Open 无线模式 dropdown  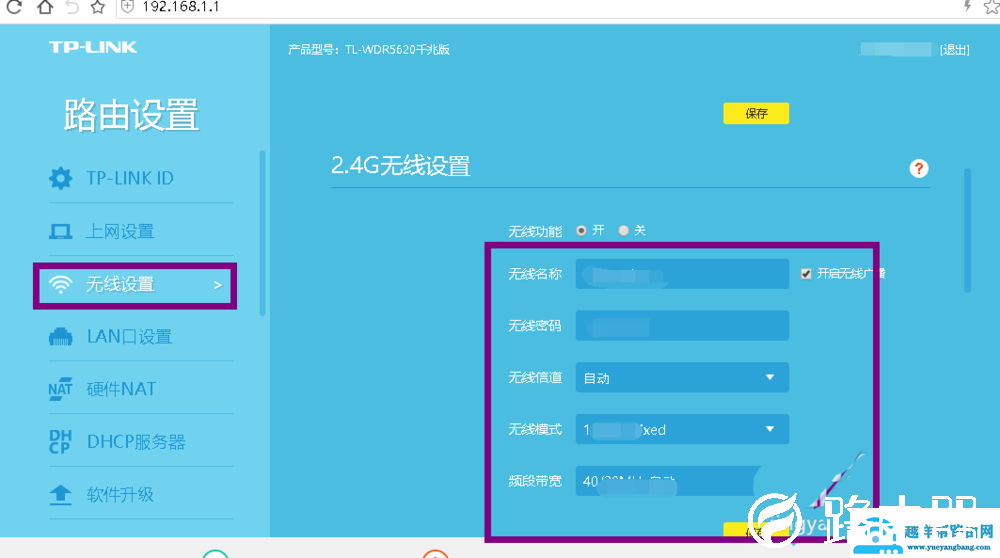(x=682, y=429)
